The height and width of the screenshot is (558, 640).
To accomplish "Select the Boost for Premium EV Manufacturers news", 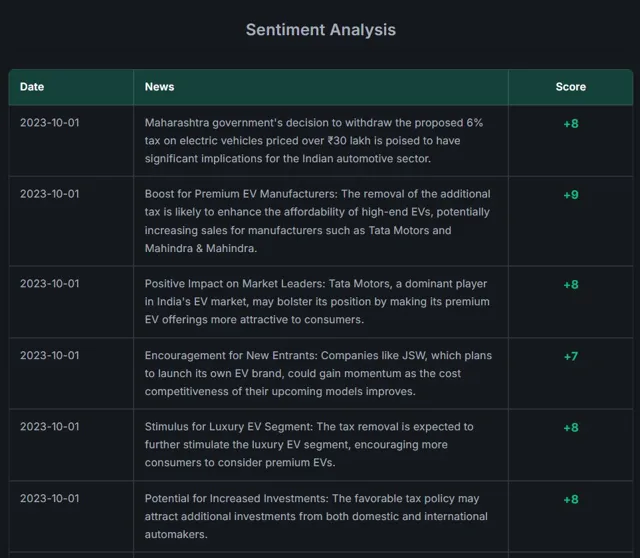I will pos(318,221).
